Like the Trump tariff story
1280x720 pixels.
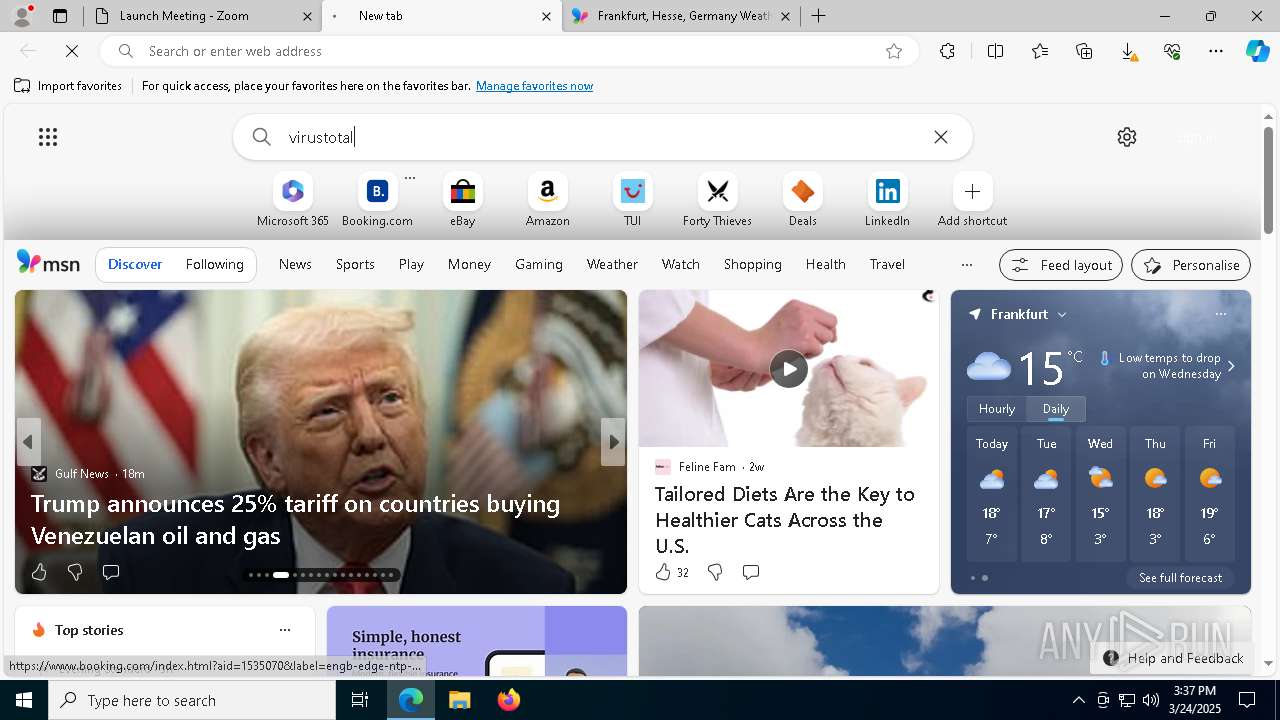click(39, 572)
